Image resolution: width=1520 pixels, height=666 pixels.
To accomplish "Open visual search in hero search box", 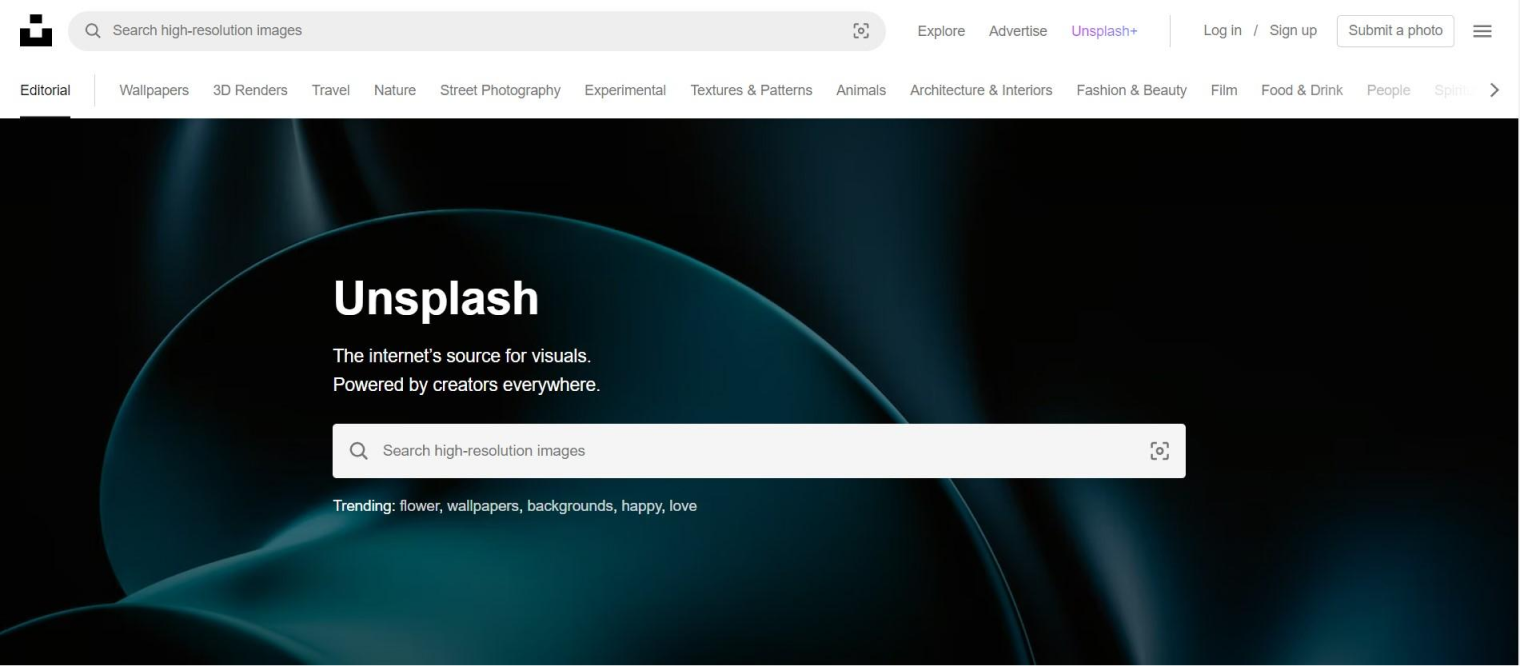I will 1159,451.
